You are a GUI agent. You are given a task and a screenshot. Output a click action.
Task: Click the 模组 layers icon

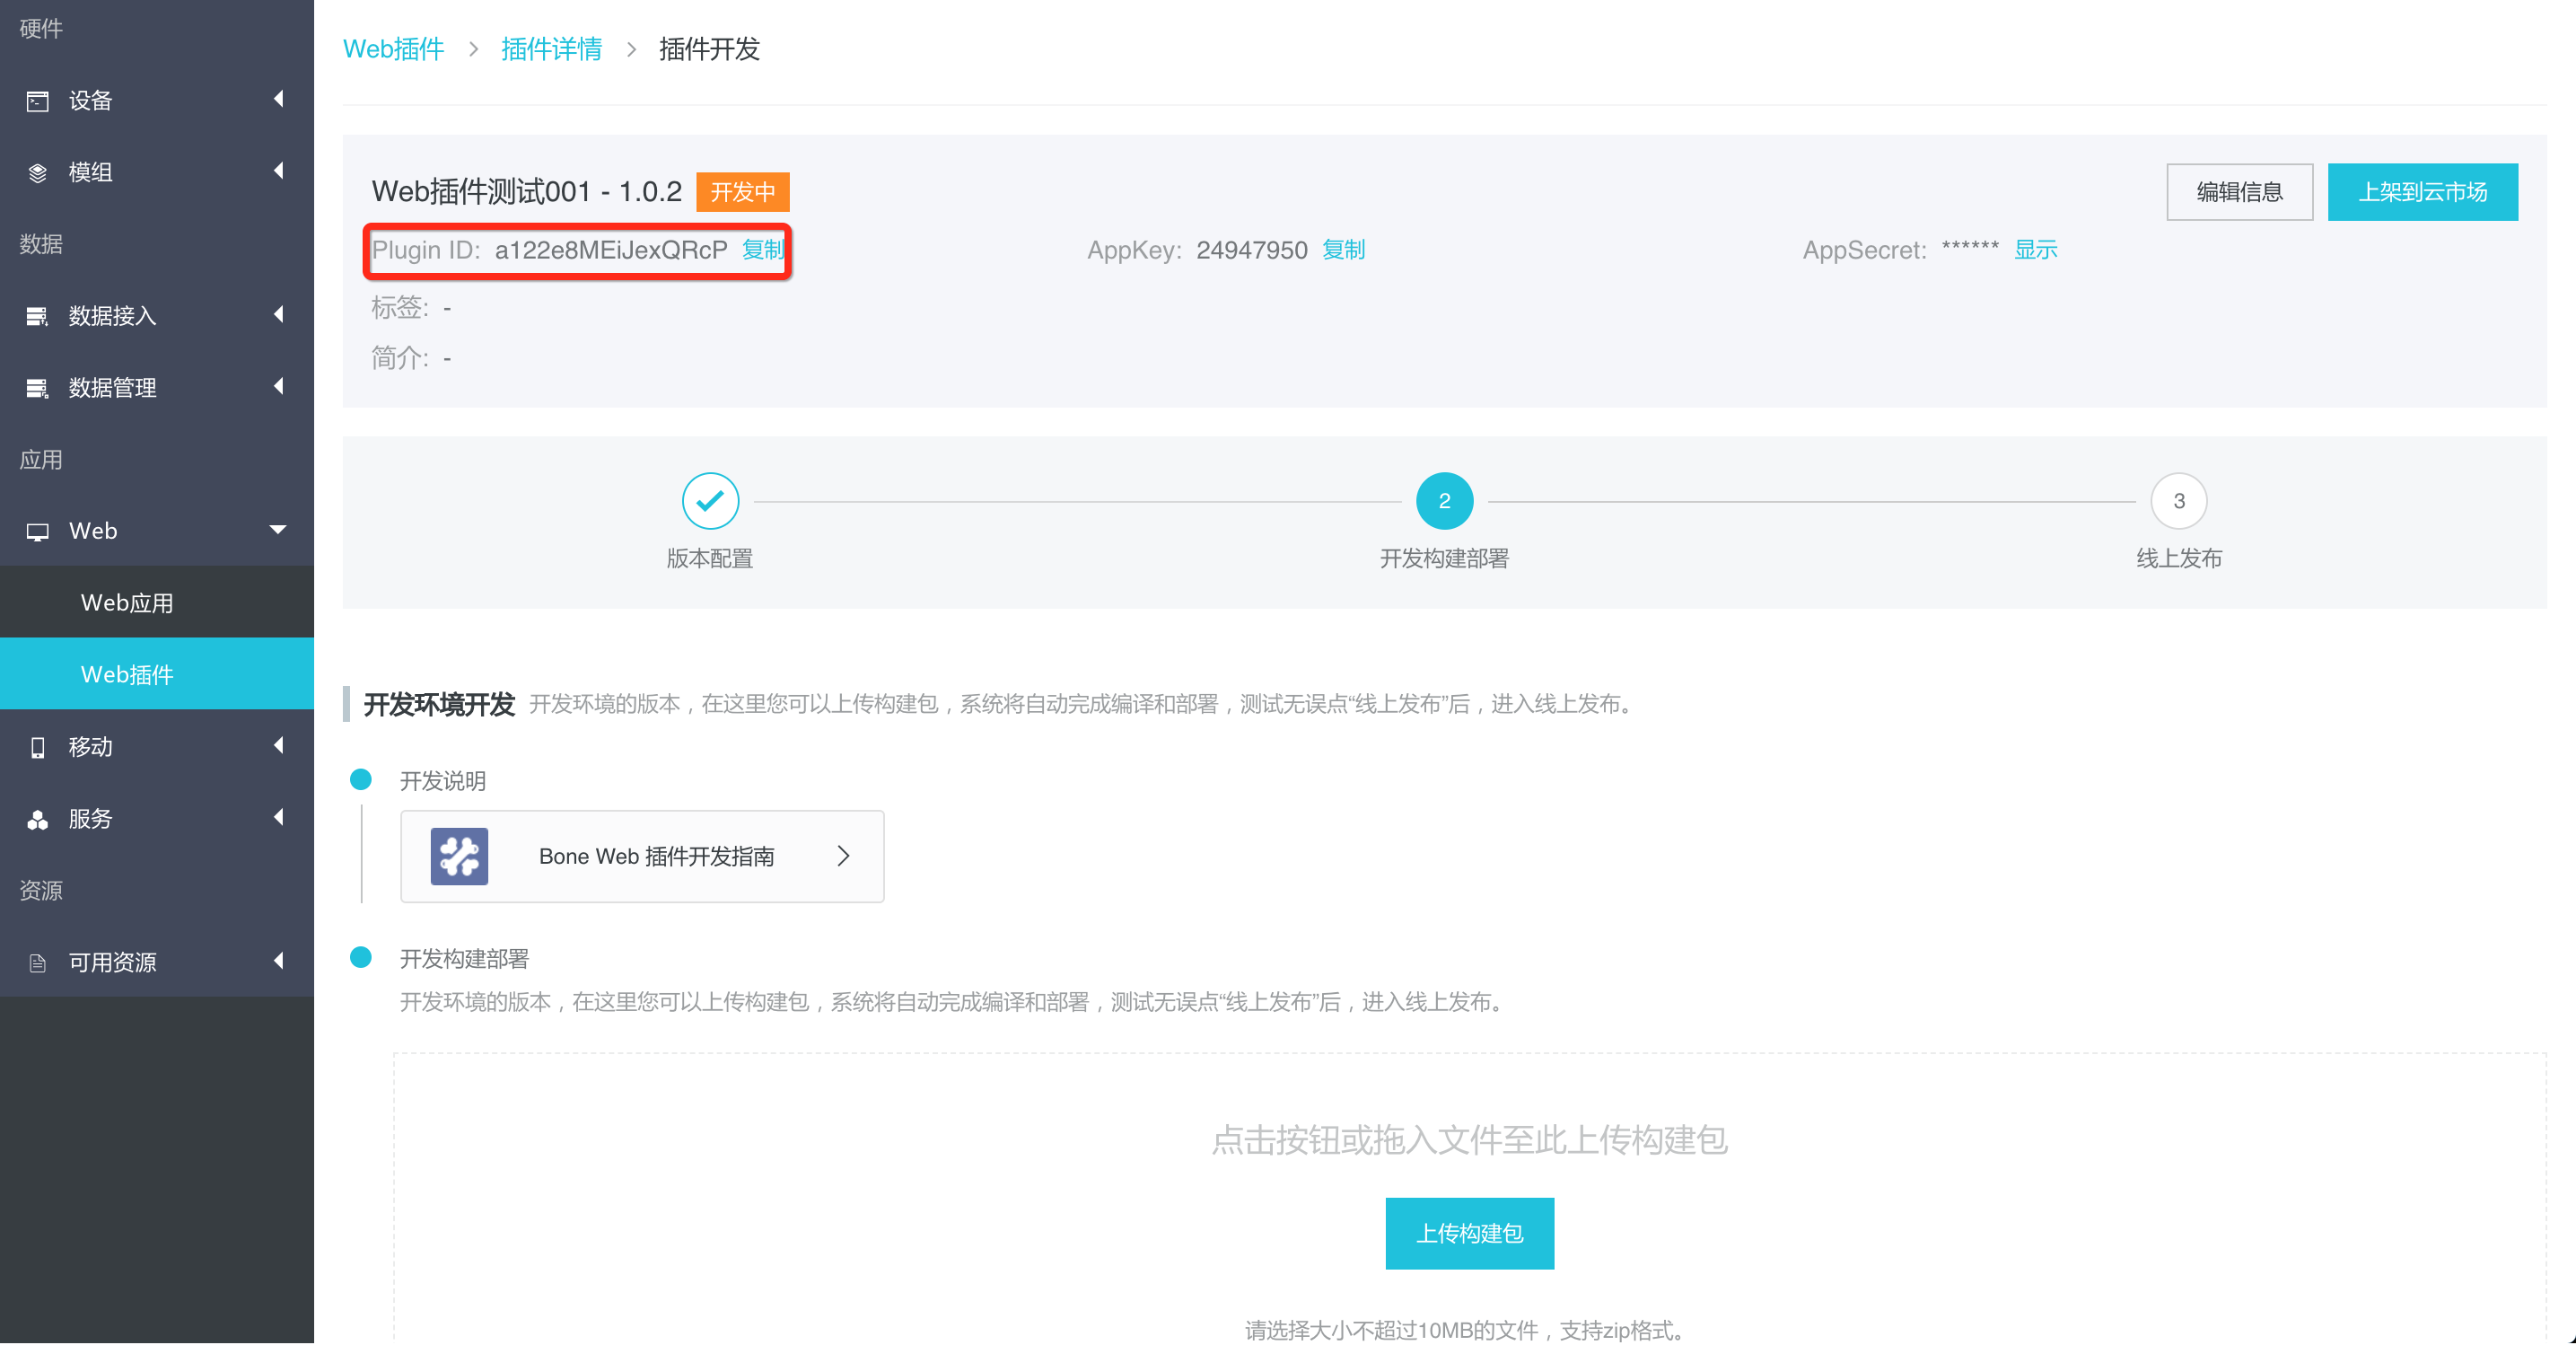(37, 173)
